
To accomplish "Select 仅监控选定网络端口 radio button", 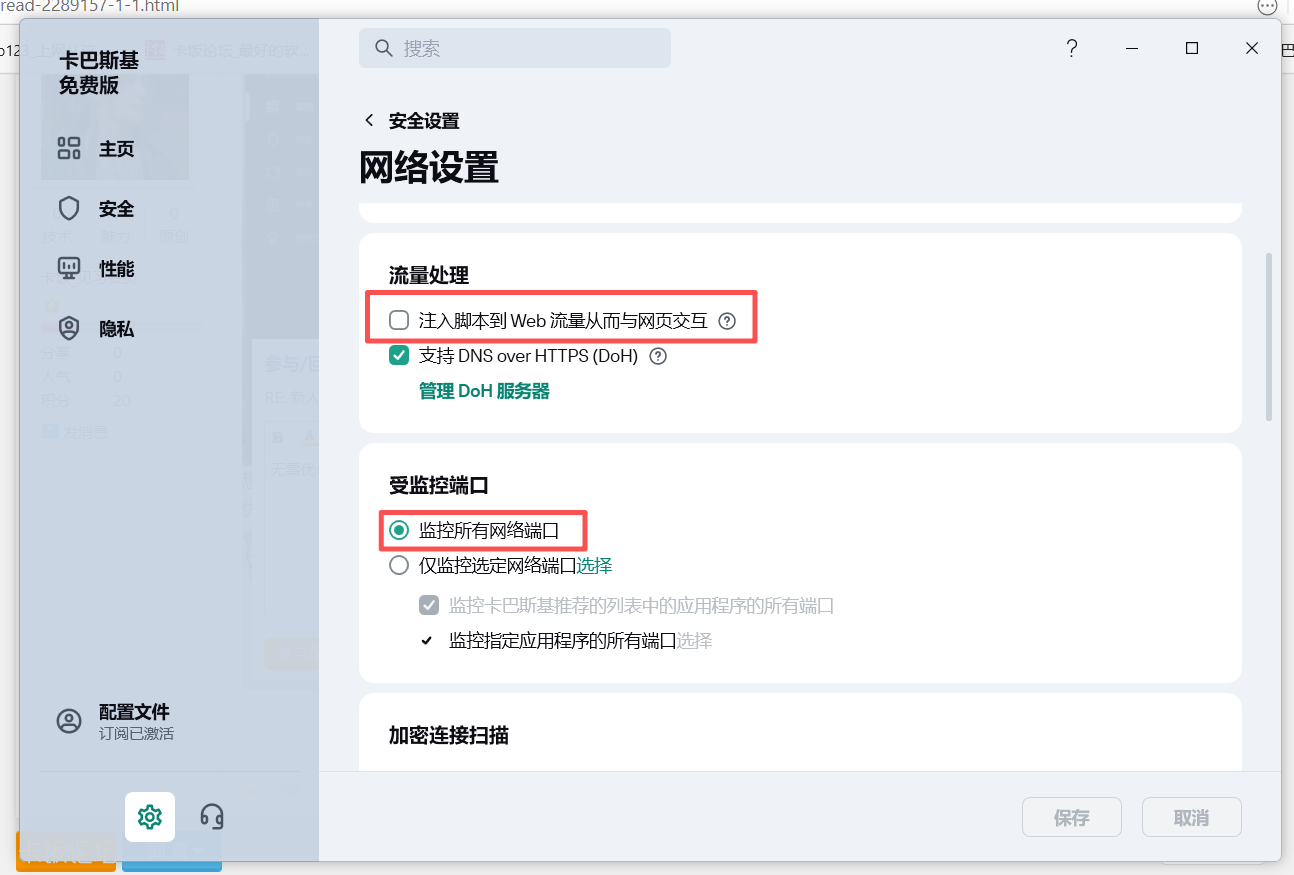I will pos(399,566).
